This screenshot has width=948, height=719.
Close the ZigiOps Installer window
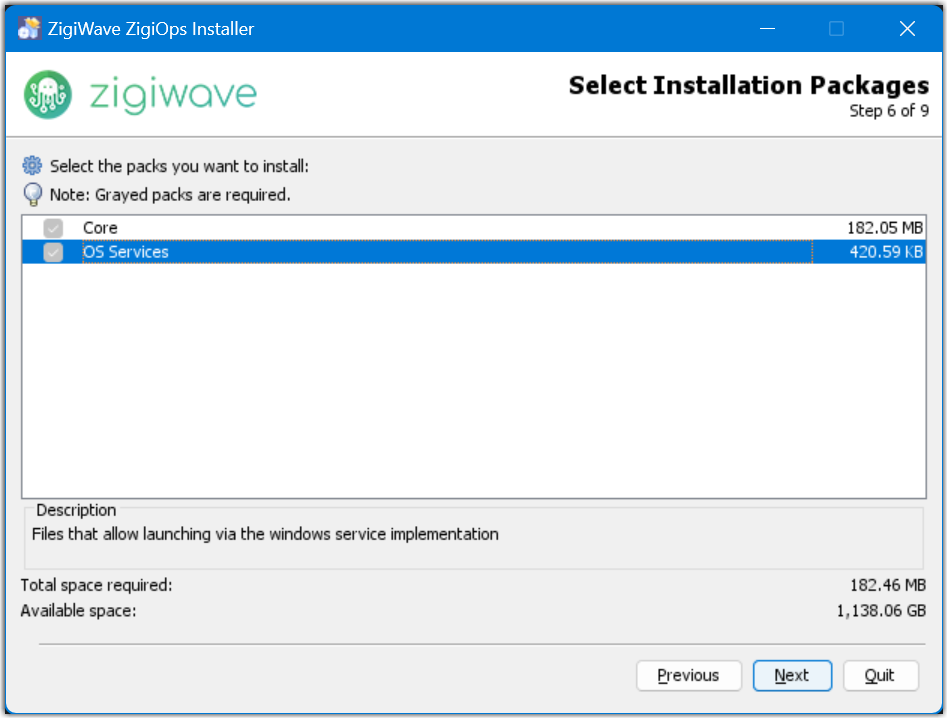(907, 29)
